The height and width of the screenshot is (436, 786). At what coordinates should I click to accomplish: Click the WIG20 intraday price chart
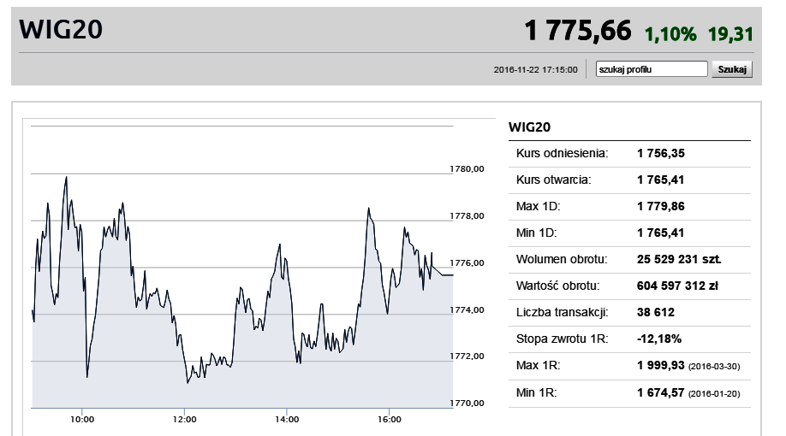(242, 267)
